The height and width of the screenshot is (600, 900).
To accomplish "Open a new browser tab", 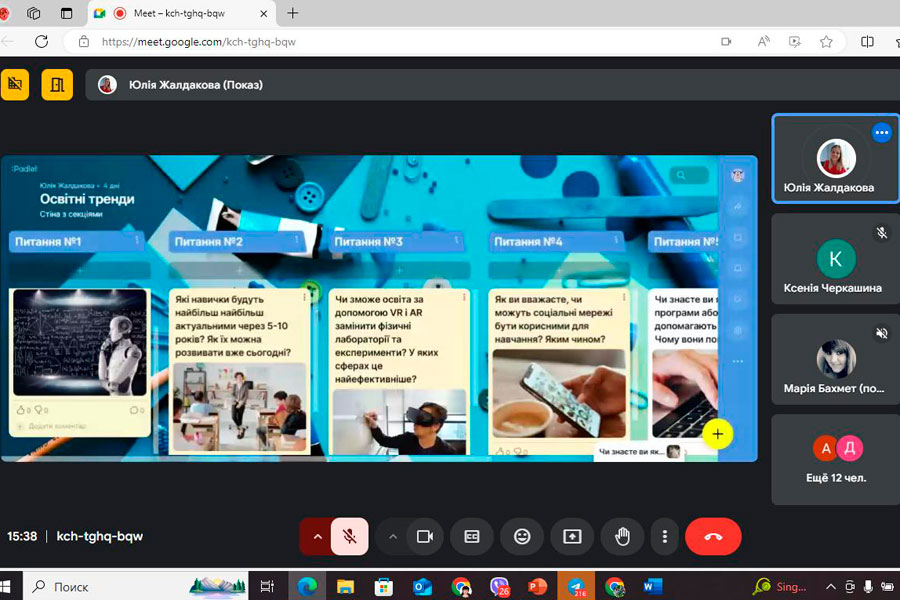I will (293, 13).
